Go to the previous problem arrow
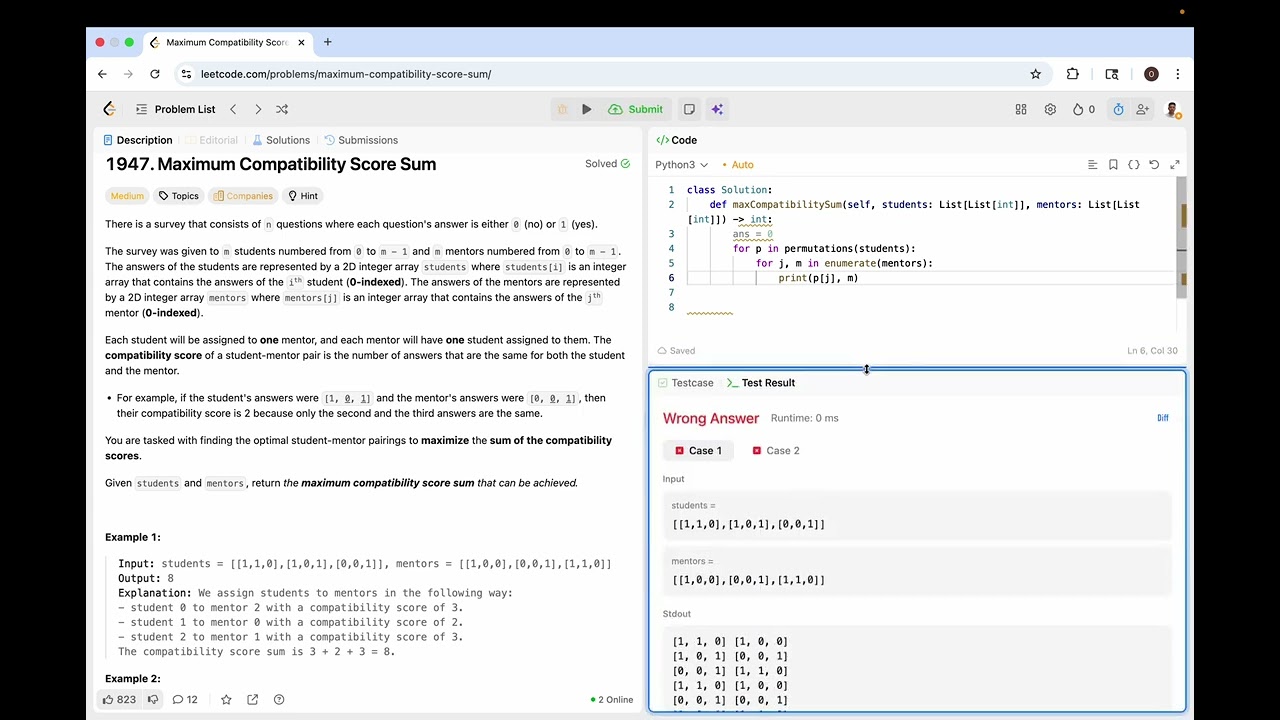 click(233, 109)
